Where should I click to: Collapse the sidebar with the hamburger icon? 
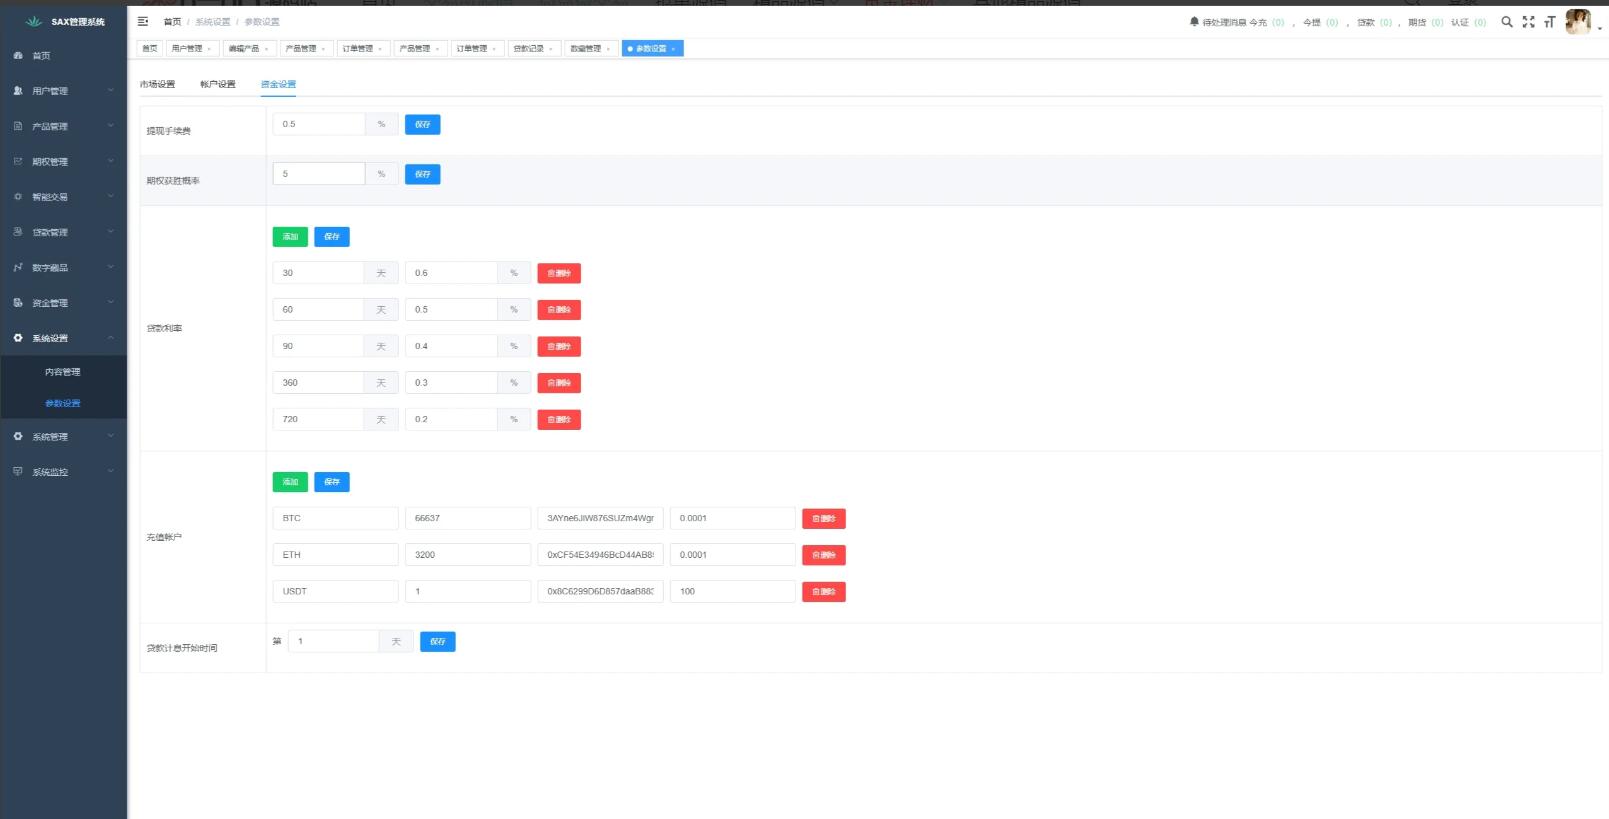pos(143,21)
